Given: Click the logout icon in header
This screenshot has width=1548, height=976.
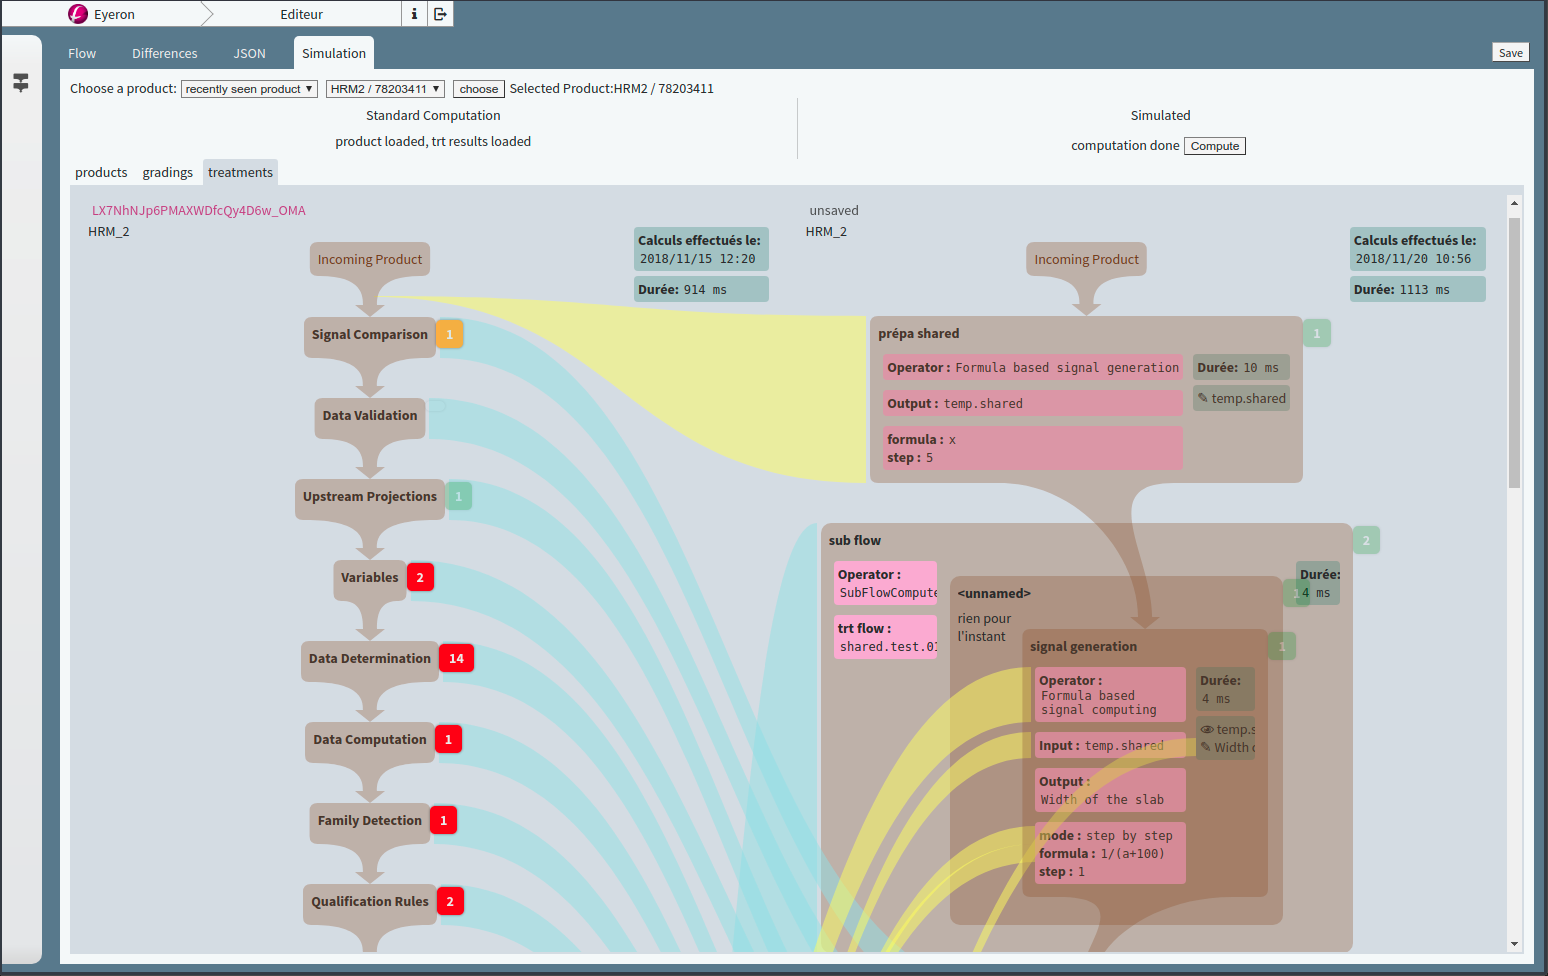Looking at the screenshot, I should 441,14.
